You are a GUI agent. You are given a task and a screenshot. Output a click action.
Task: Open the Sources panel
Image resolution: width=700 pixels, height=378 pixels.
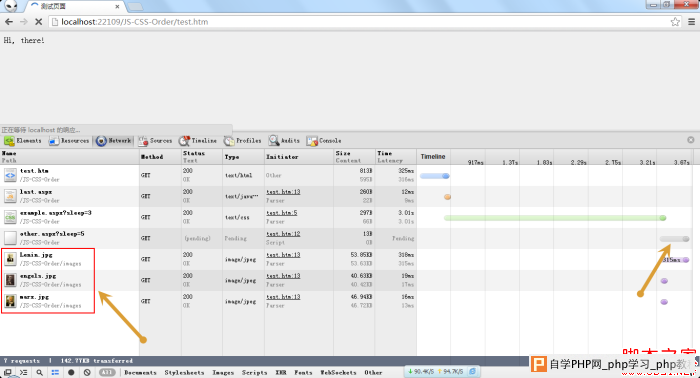(155, 141)
